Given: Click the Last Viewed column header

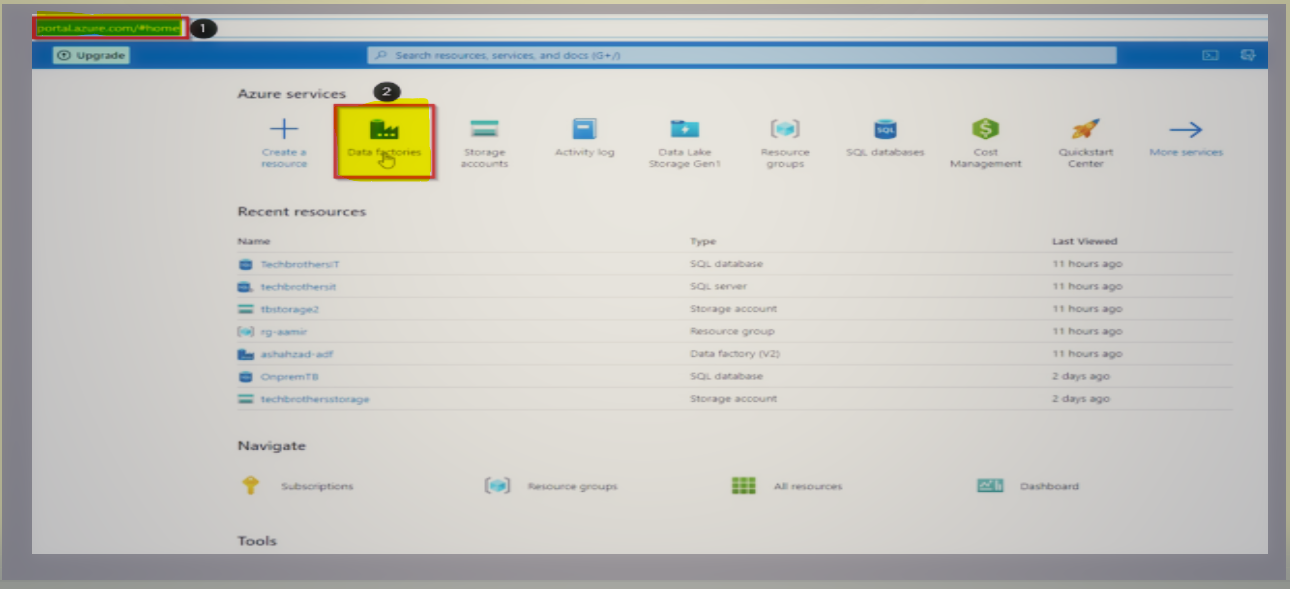Looking at the screenshot, I should coord(1085,241).
